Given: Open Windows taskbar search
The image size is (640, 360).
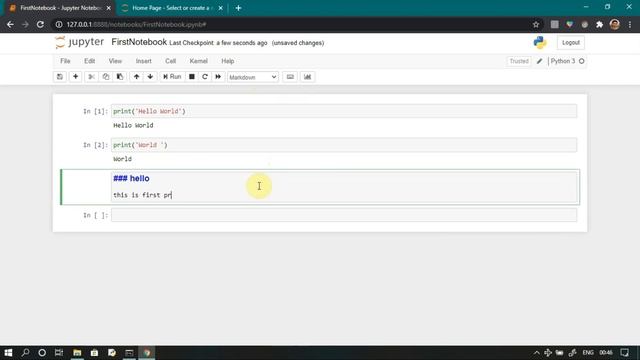Looking at the screenshot, I should (25, 353).
